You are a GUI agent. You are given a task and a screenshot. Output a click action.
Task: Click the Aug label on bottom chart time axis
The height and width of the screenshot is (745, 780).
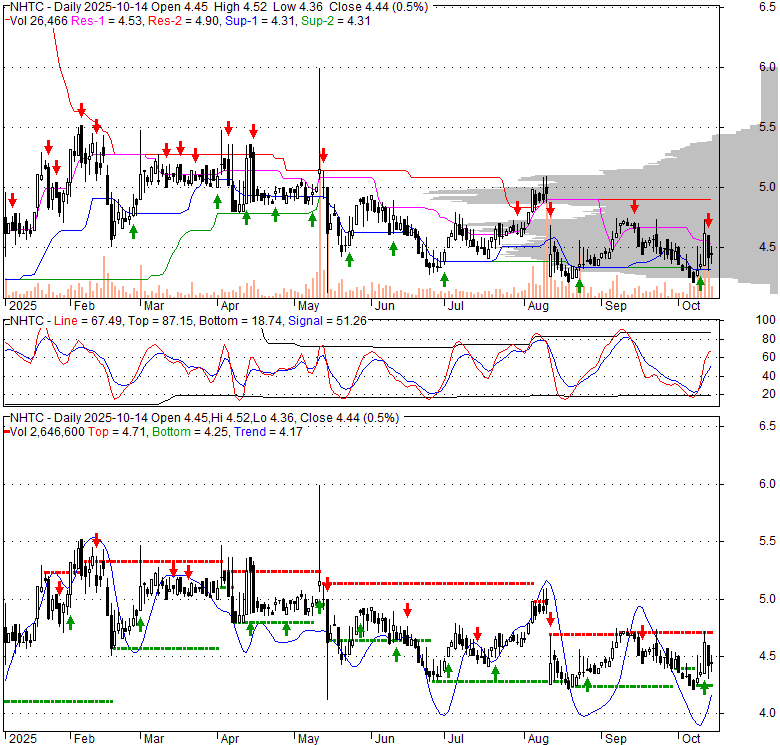click(x=538, y=739)
